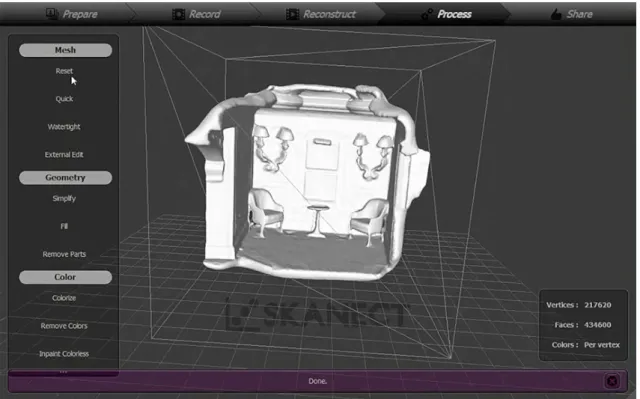This screenshot has width=640, height=399.
Task: Click the scanned room 3D model
Action: 308,182
